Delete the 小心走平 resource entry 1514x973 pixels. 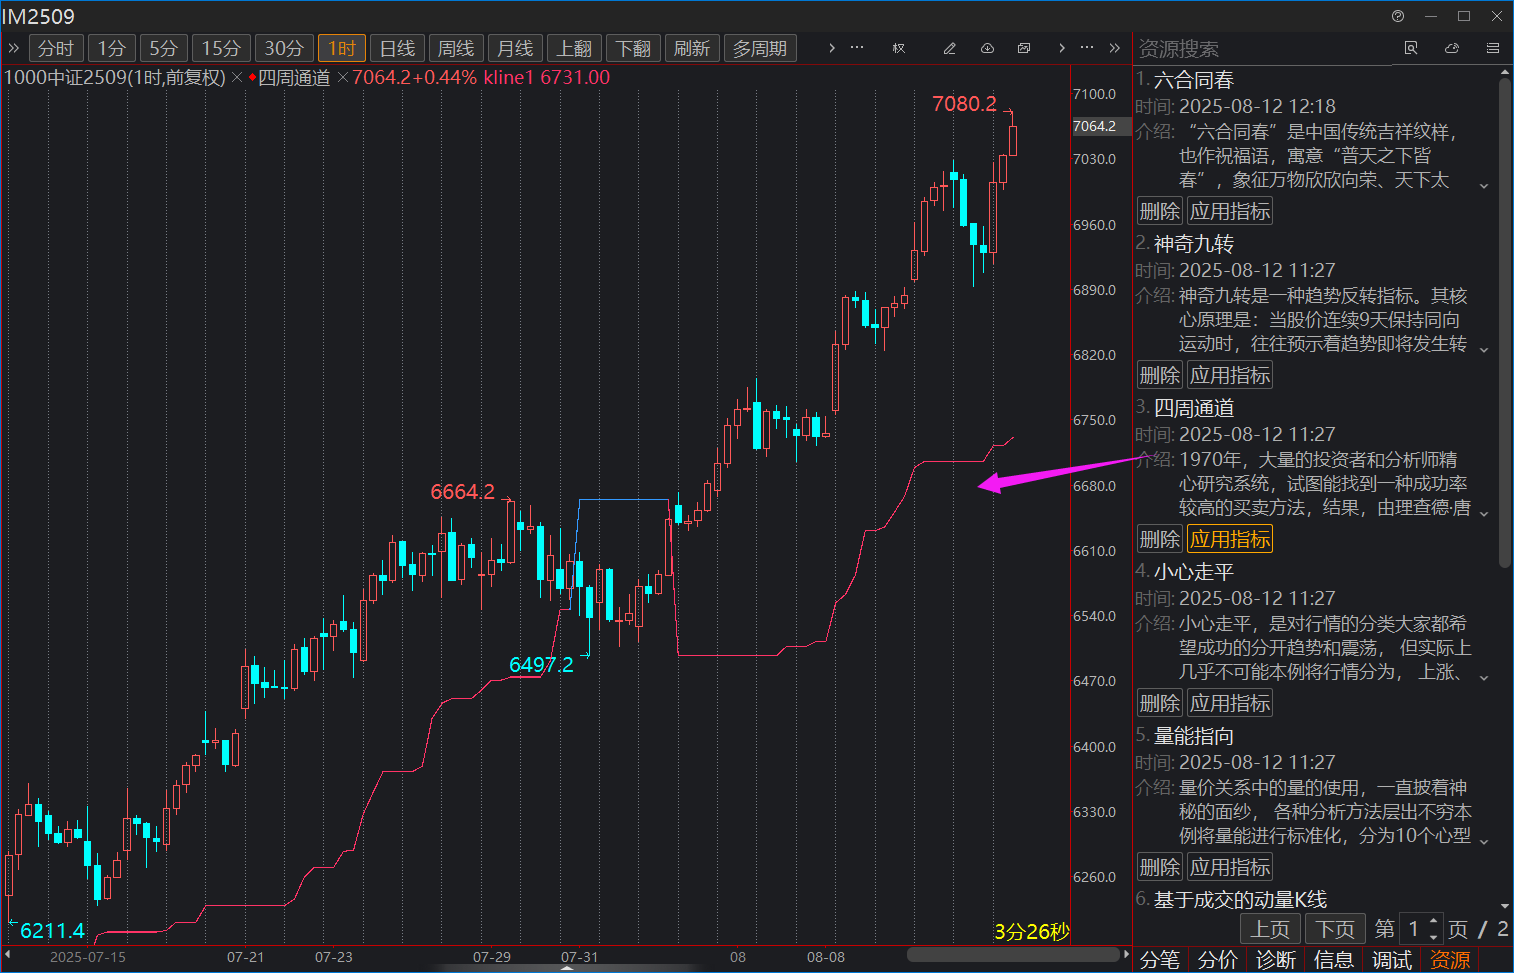click(1160, 703)
